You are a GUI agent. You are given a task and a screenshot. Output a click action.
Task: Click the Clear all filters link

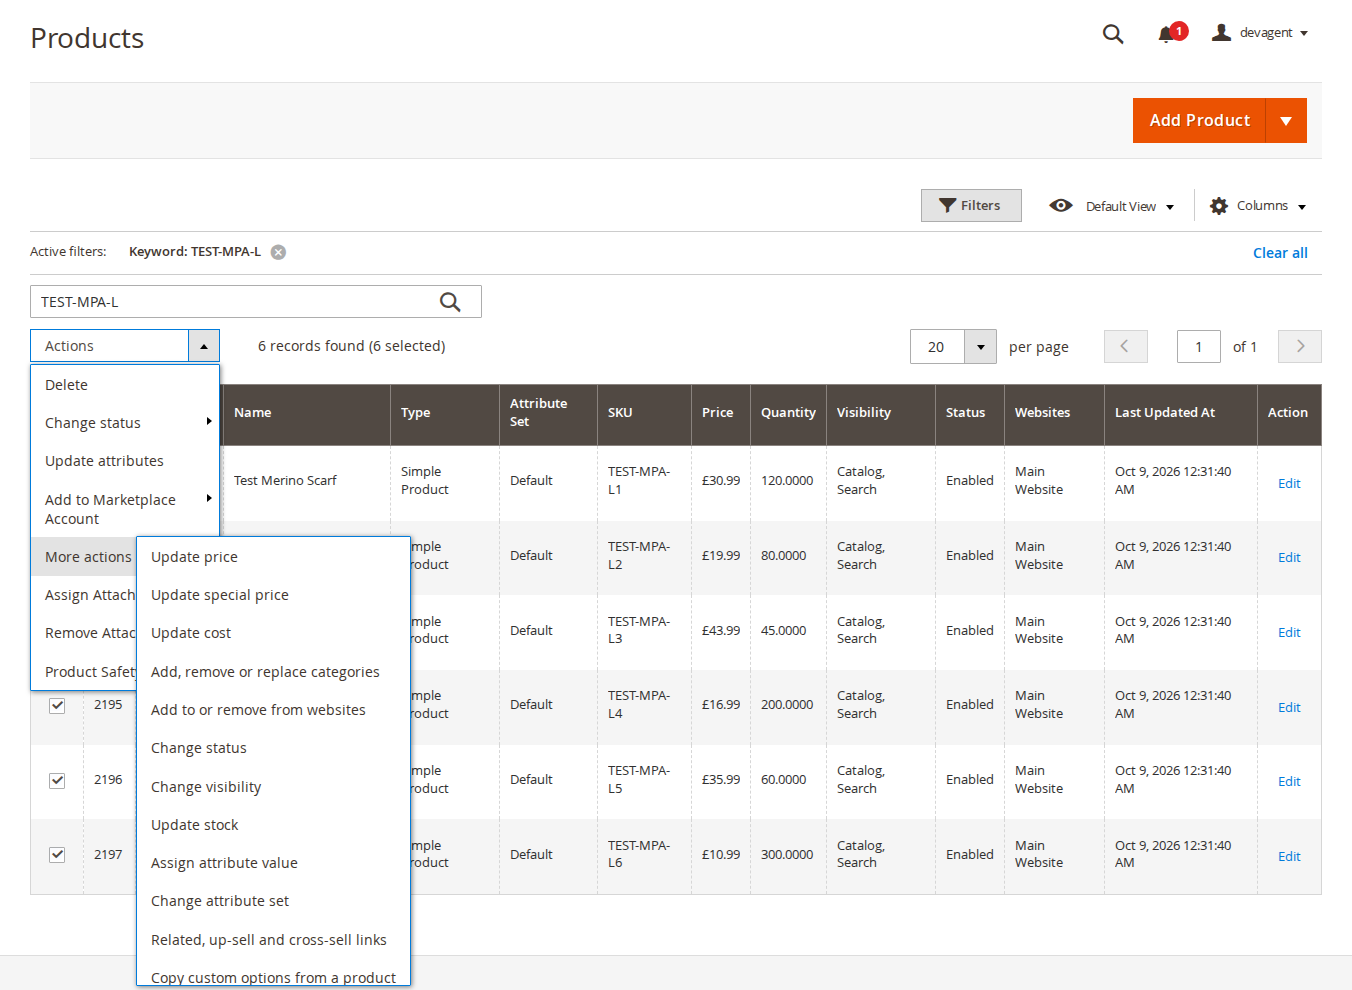click(1280, 253)
